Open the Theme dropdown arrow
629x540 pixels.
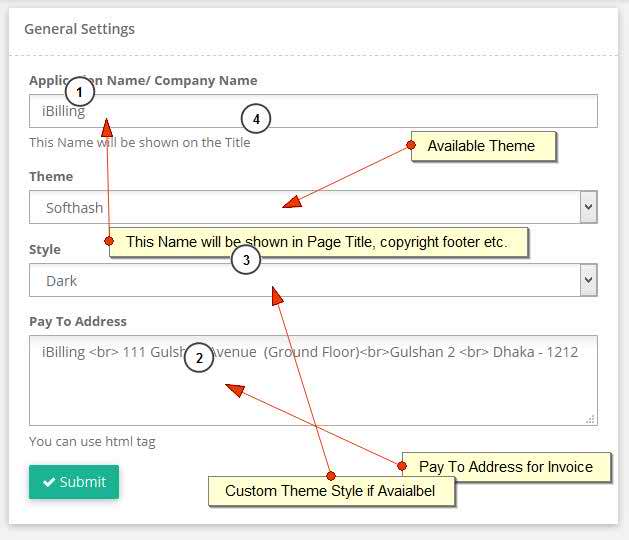coord(588,207)
